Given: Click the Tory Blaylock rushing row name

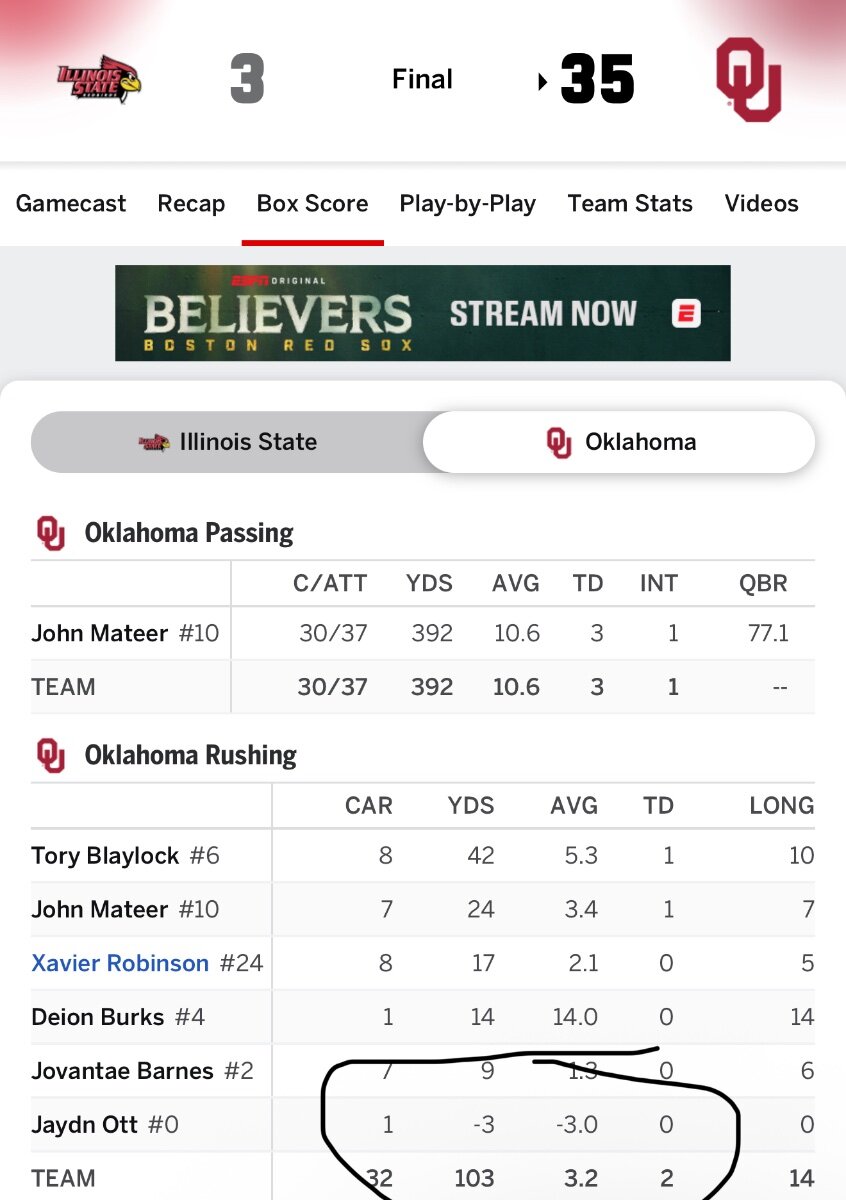Looking at the screenshot, I should tap(105, 856).
